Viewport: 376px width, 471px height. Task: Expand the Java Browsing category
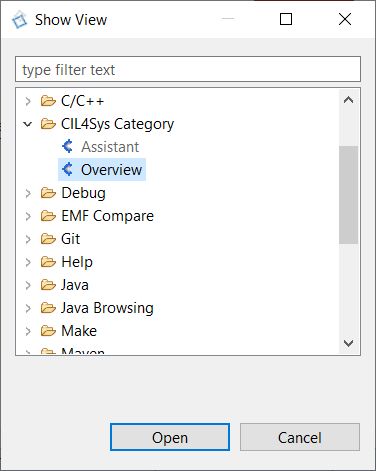[28, 308]
